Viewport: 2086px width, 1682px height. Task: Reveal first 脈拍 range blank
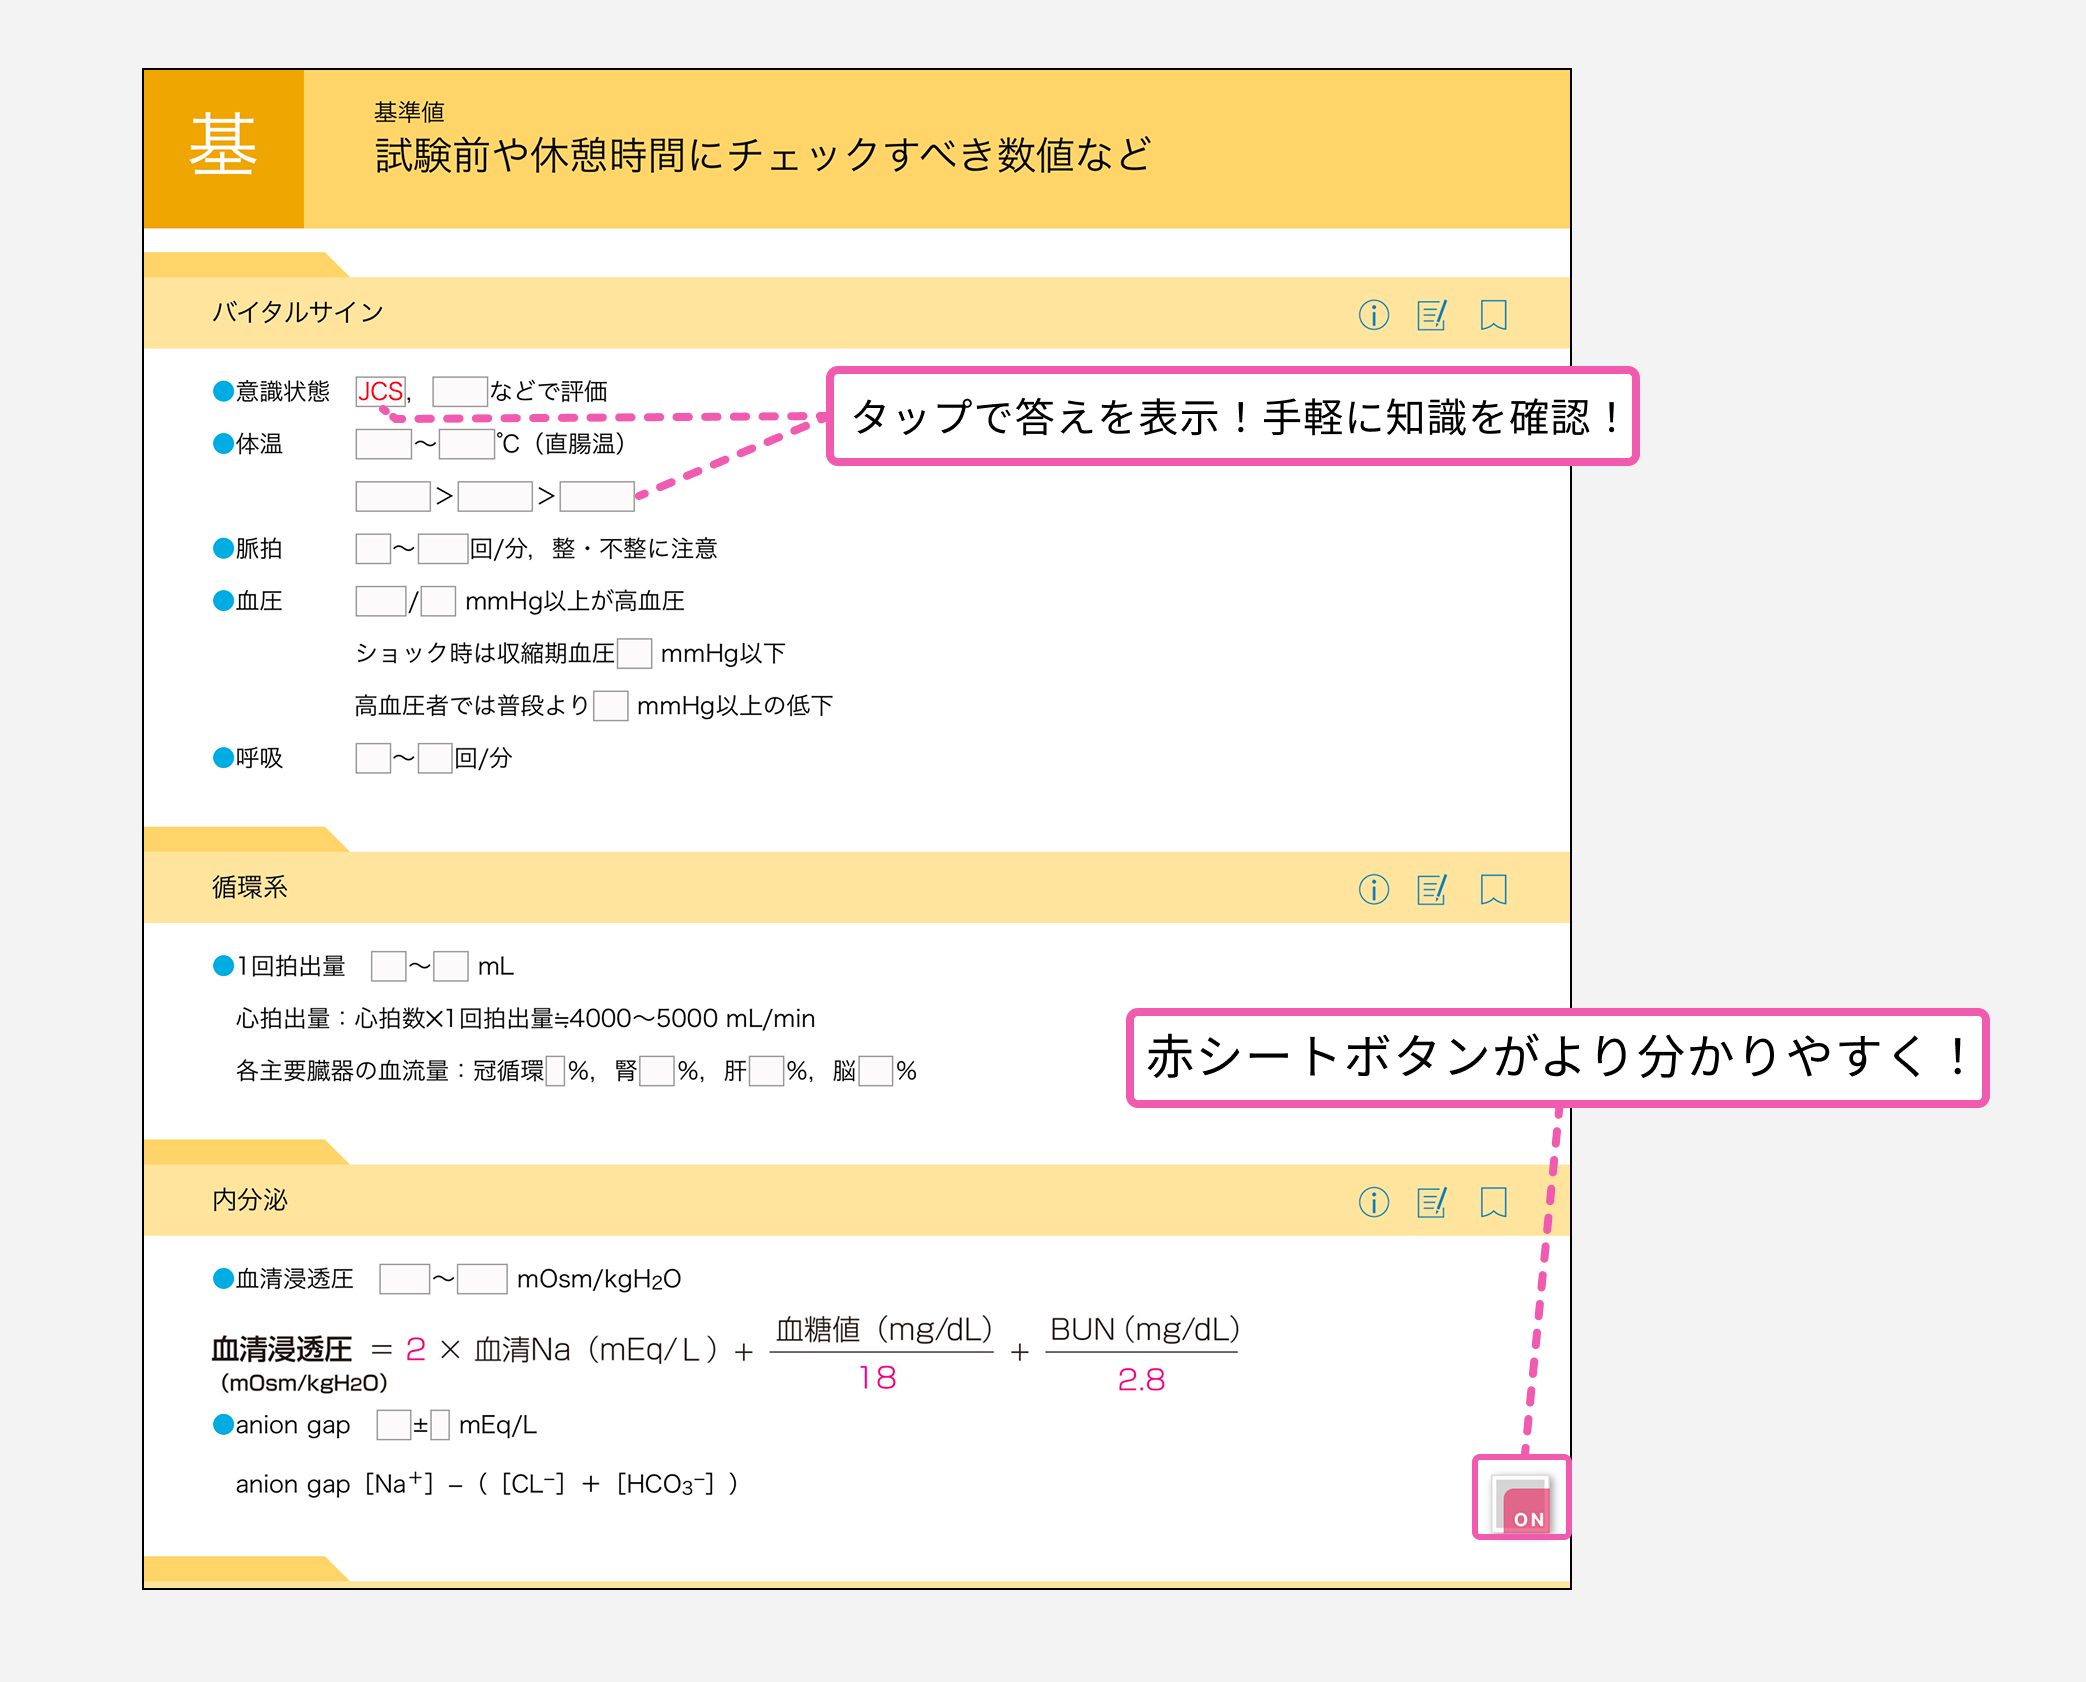pyautogui.click(x=372, y=549)
